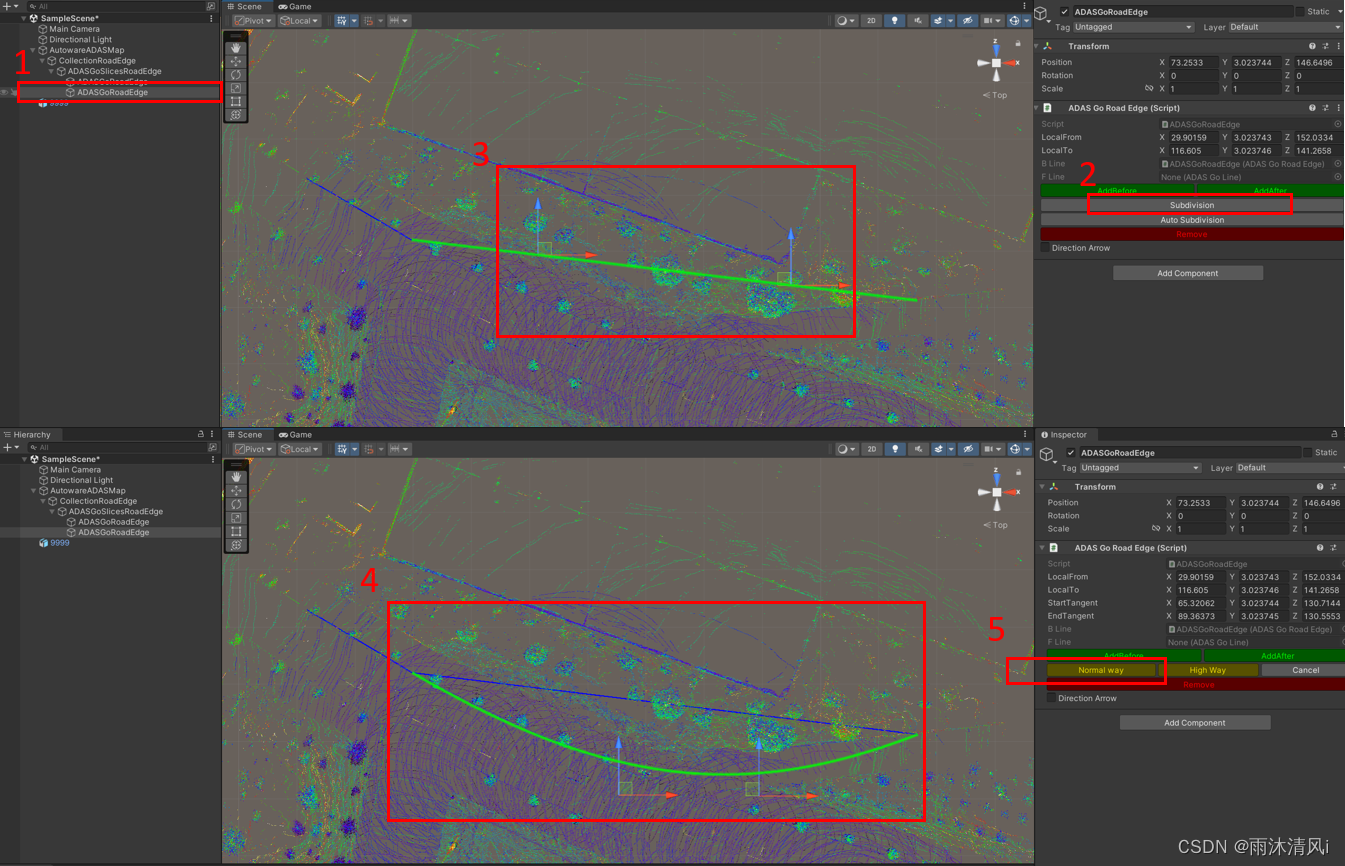Open Local dropdown in lower Scene toolbar
Image resolution: width=1345 pixels, height=866 pixels.
299,449
